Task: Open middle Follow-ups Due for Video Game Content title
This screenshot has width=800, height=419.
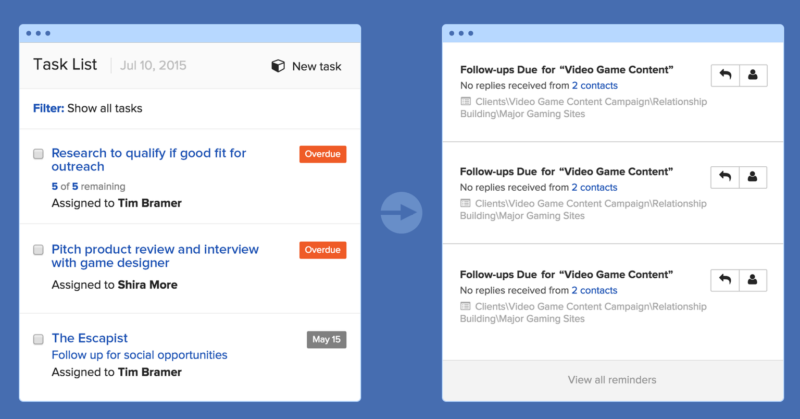Action: tap(566, 171)
